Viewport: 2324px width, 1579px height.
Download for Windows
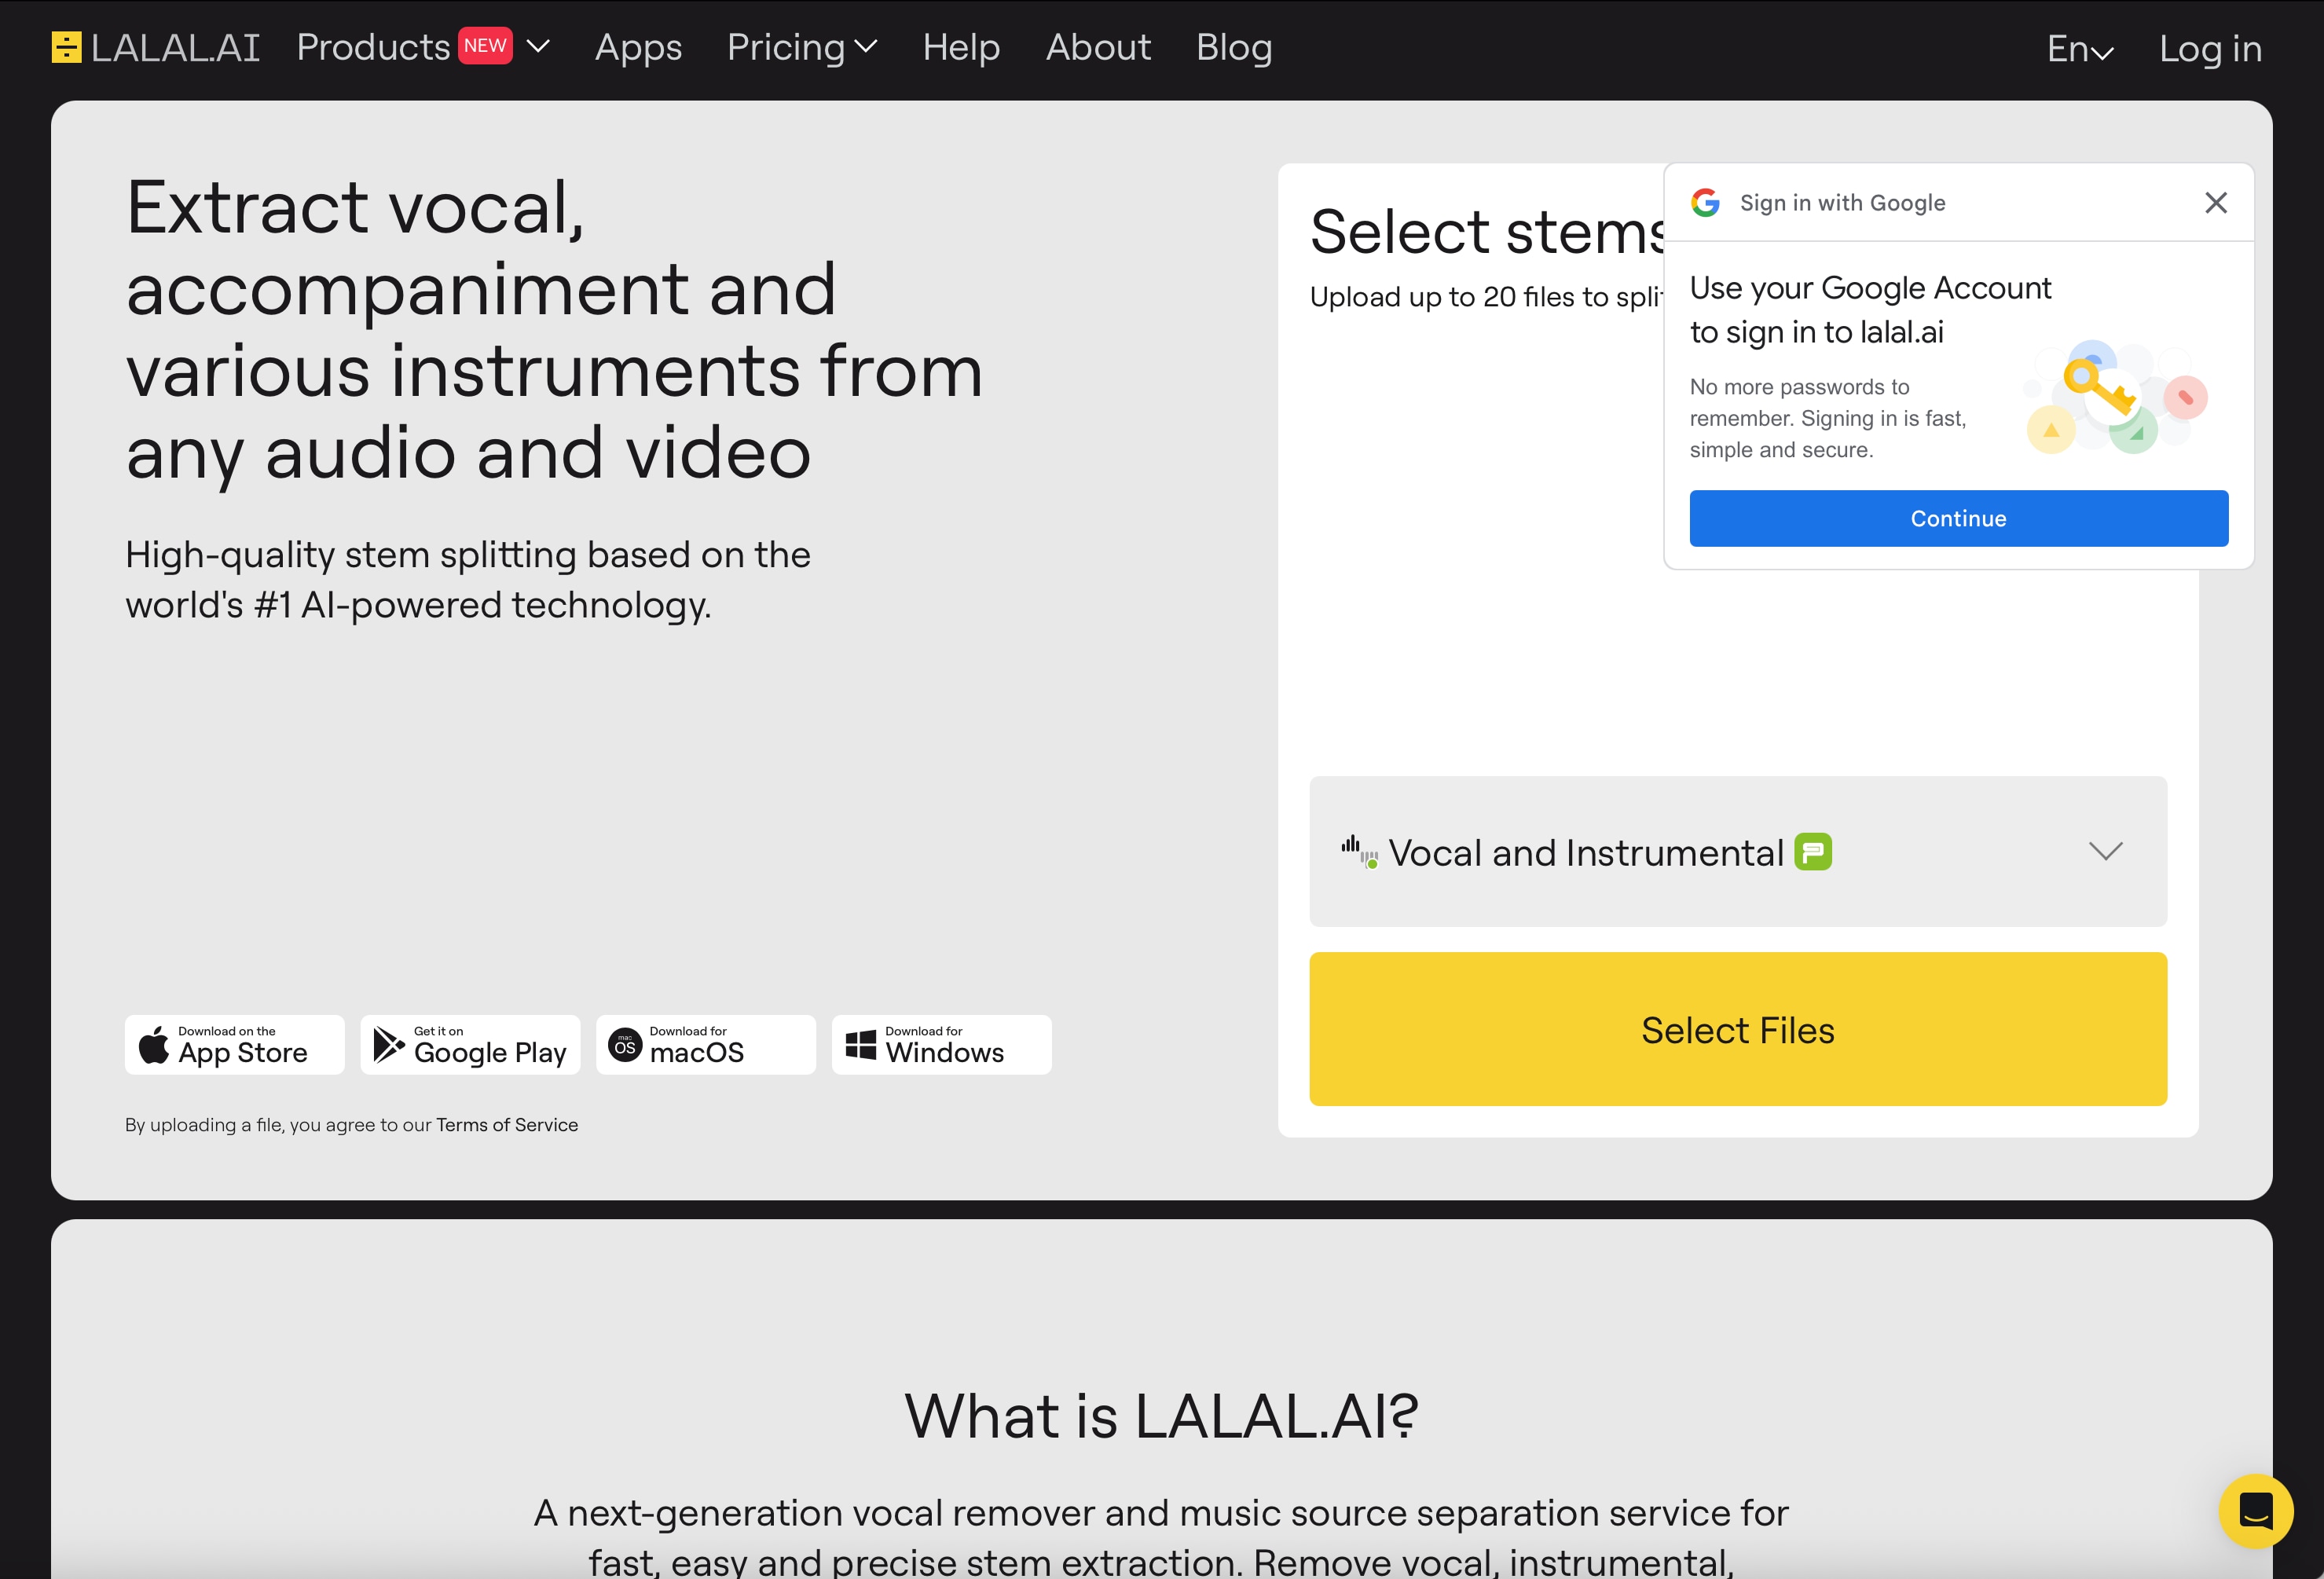coord(942,1045)
